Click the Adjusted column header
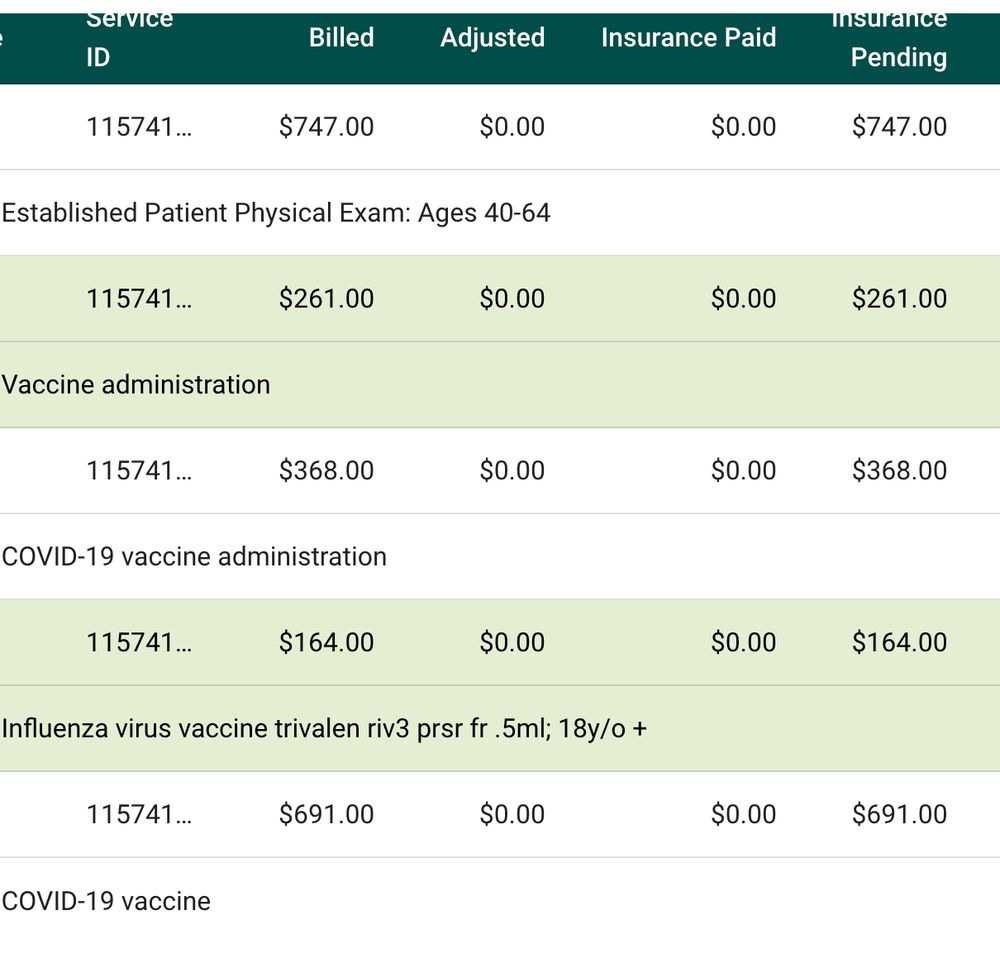 click(492, 38)
